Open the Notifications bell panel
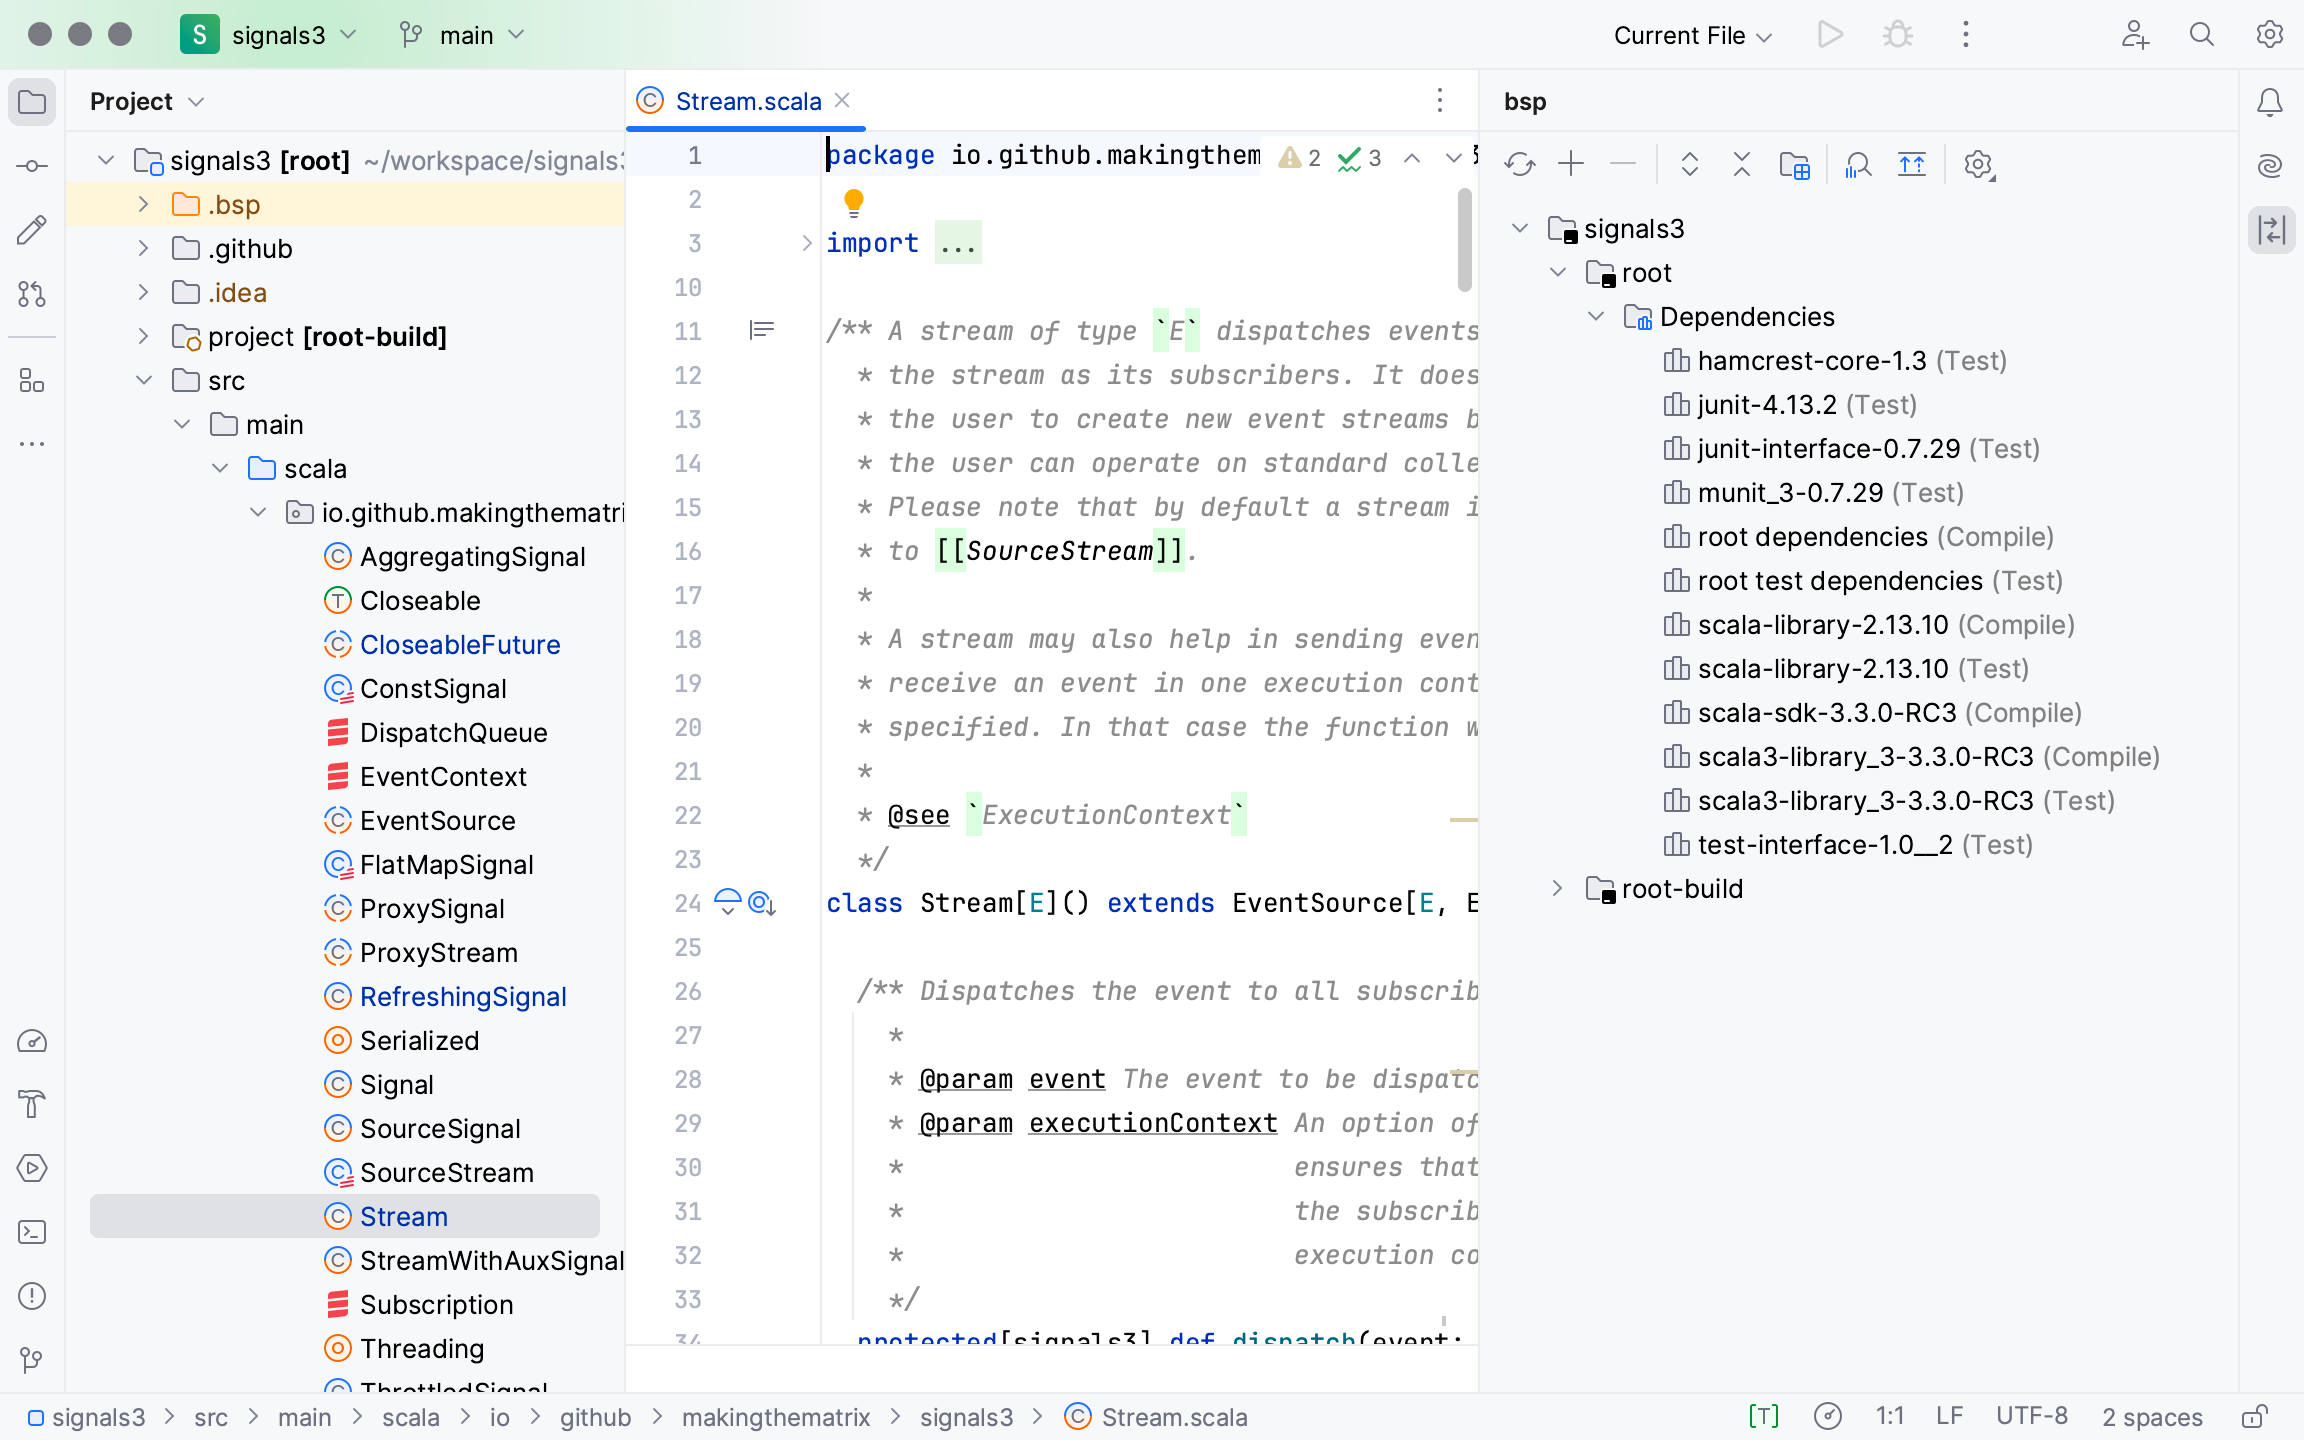This screenshot has width=2304, height=1440. pyautogui.click(x=2270, y=102)
